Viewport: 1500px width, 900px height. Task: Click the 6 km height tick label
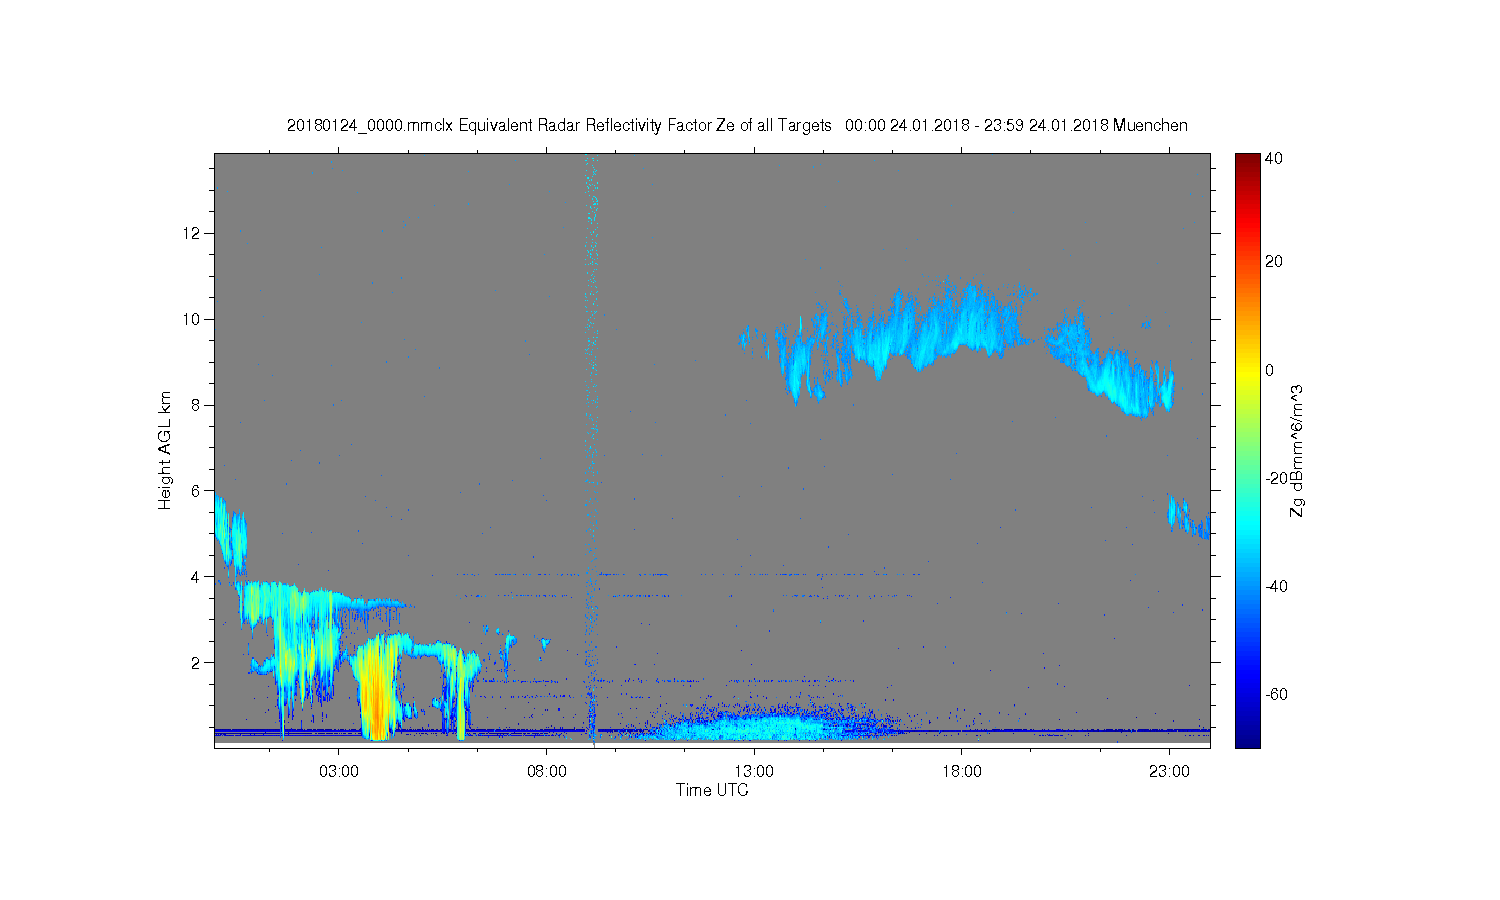[x=196, y=490]
